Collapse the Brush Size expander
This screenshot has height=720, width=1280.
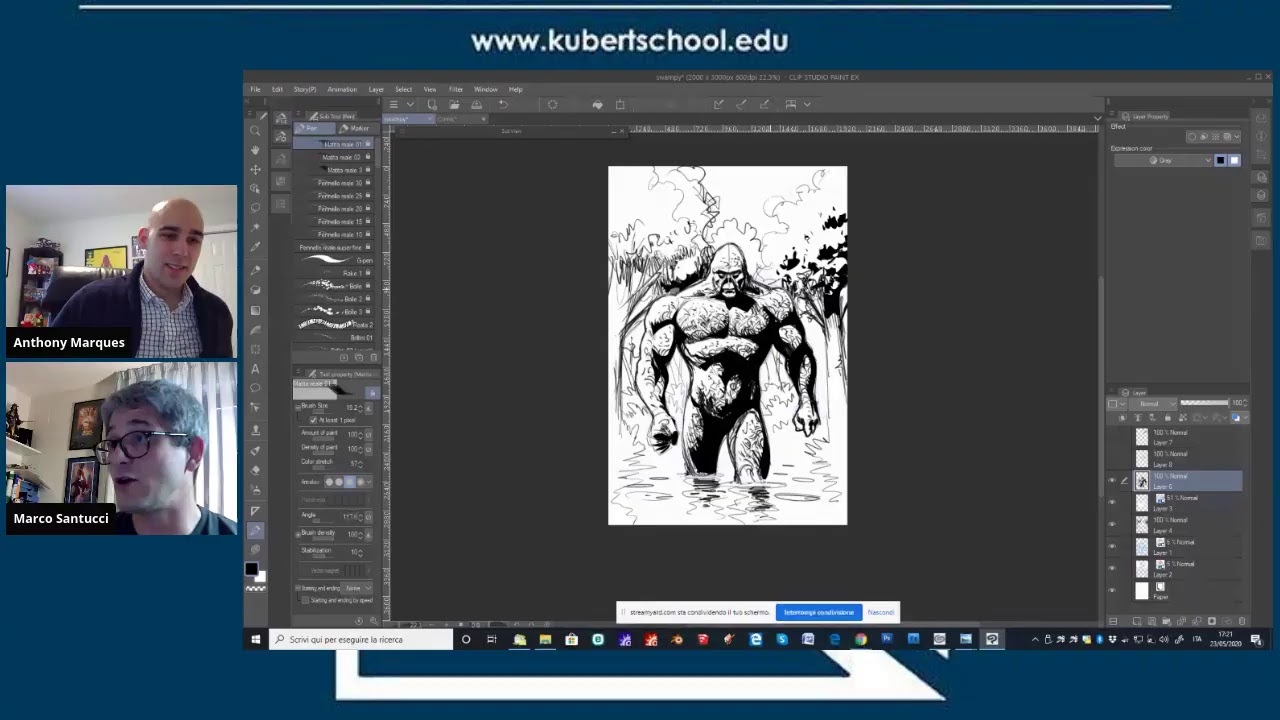coord(297,408)
